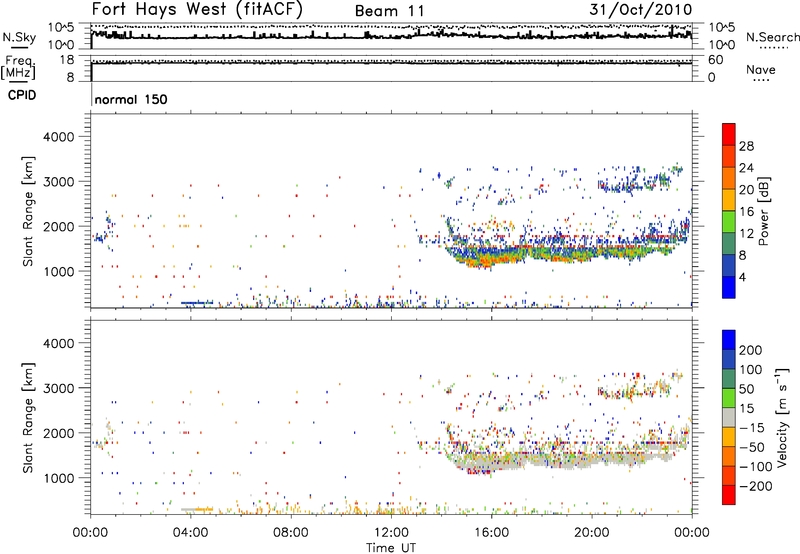The width and height of the screenshot is (800, 554).
Task: Click the blue bottom segment of Power colorbar
Action: click(729, 287)
